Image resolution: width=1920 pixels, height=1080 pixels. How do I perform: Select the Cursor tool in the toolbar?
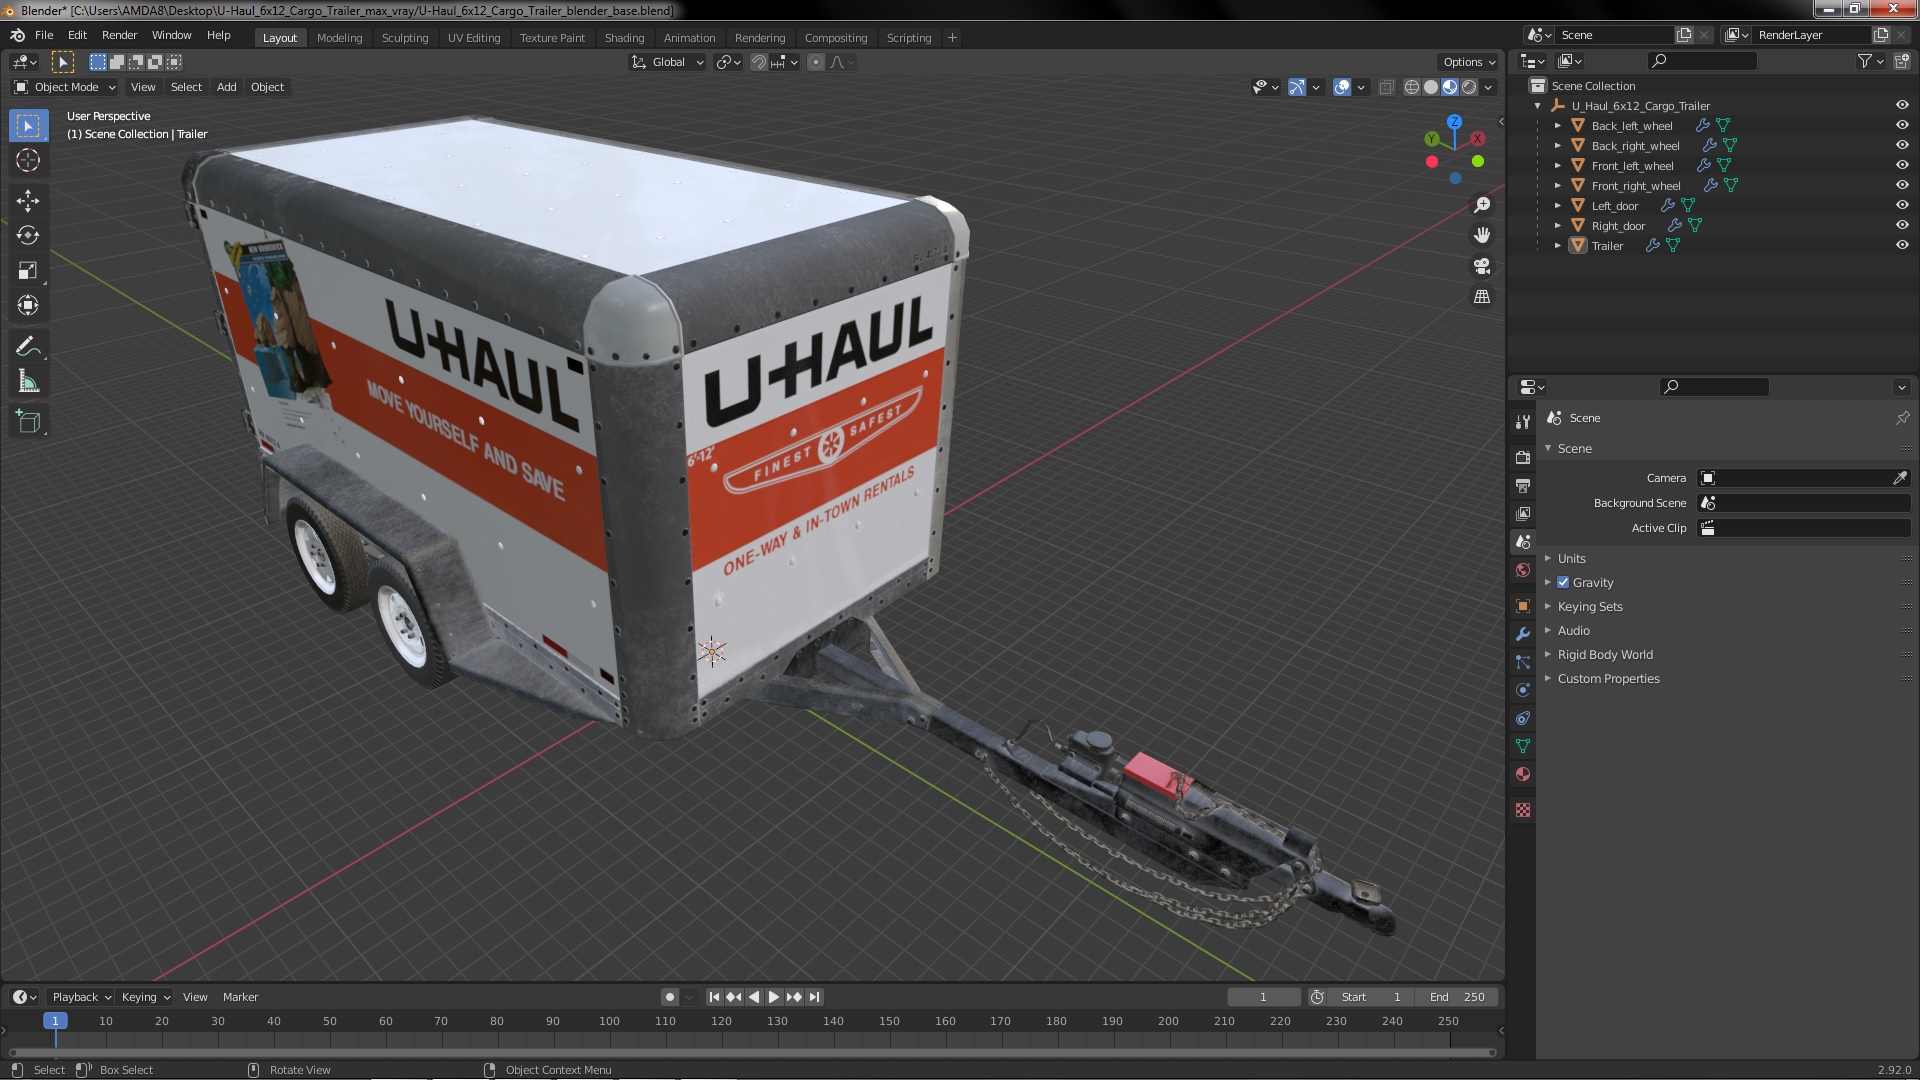[28, 160]
